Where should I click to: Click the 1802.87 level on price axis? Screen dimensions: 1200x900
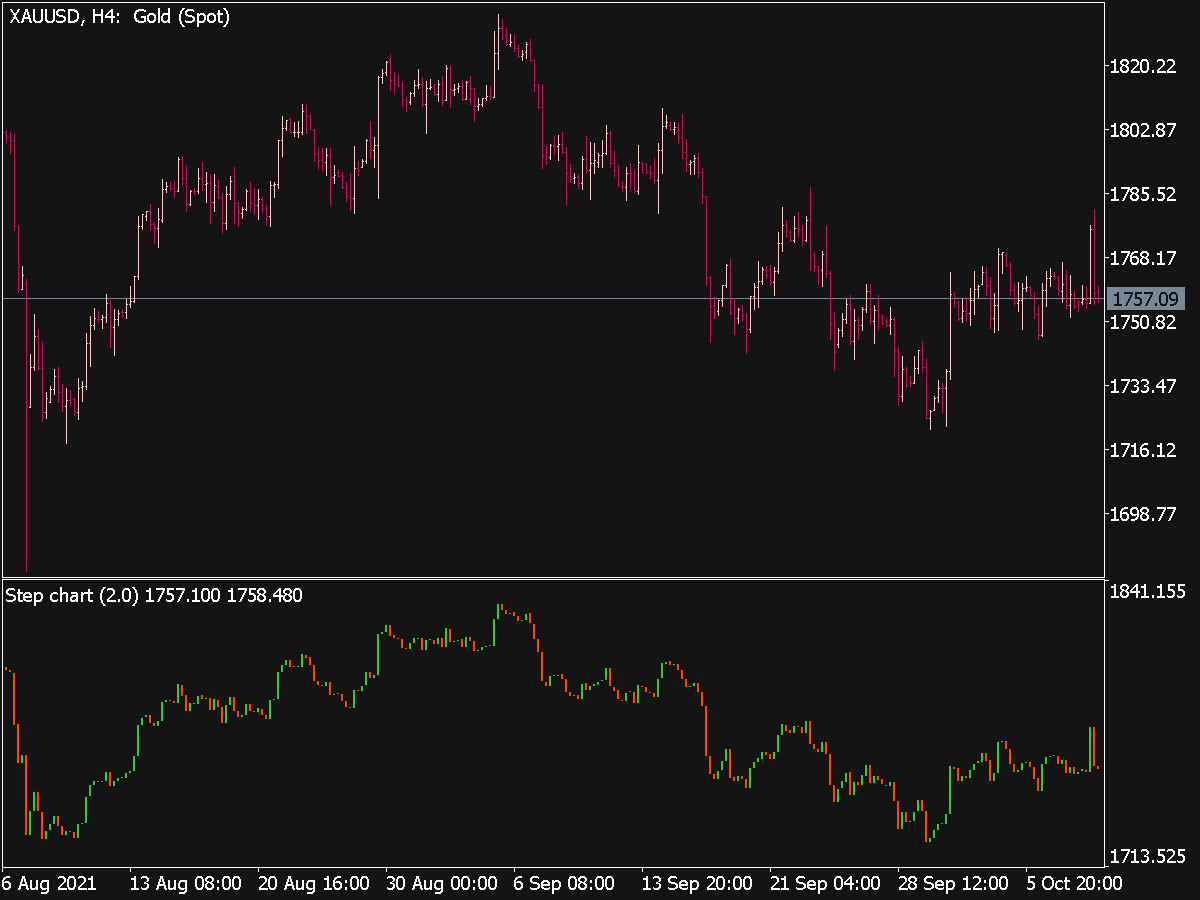click(x=1143, y=131)
